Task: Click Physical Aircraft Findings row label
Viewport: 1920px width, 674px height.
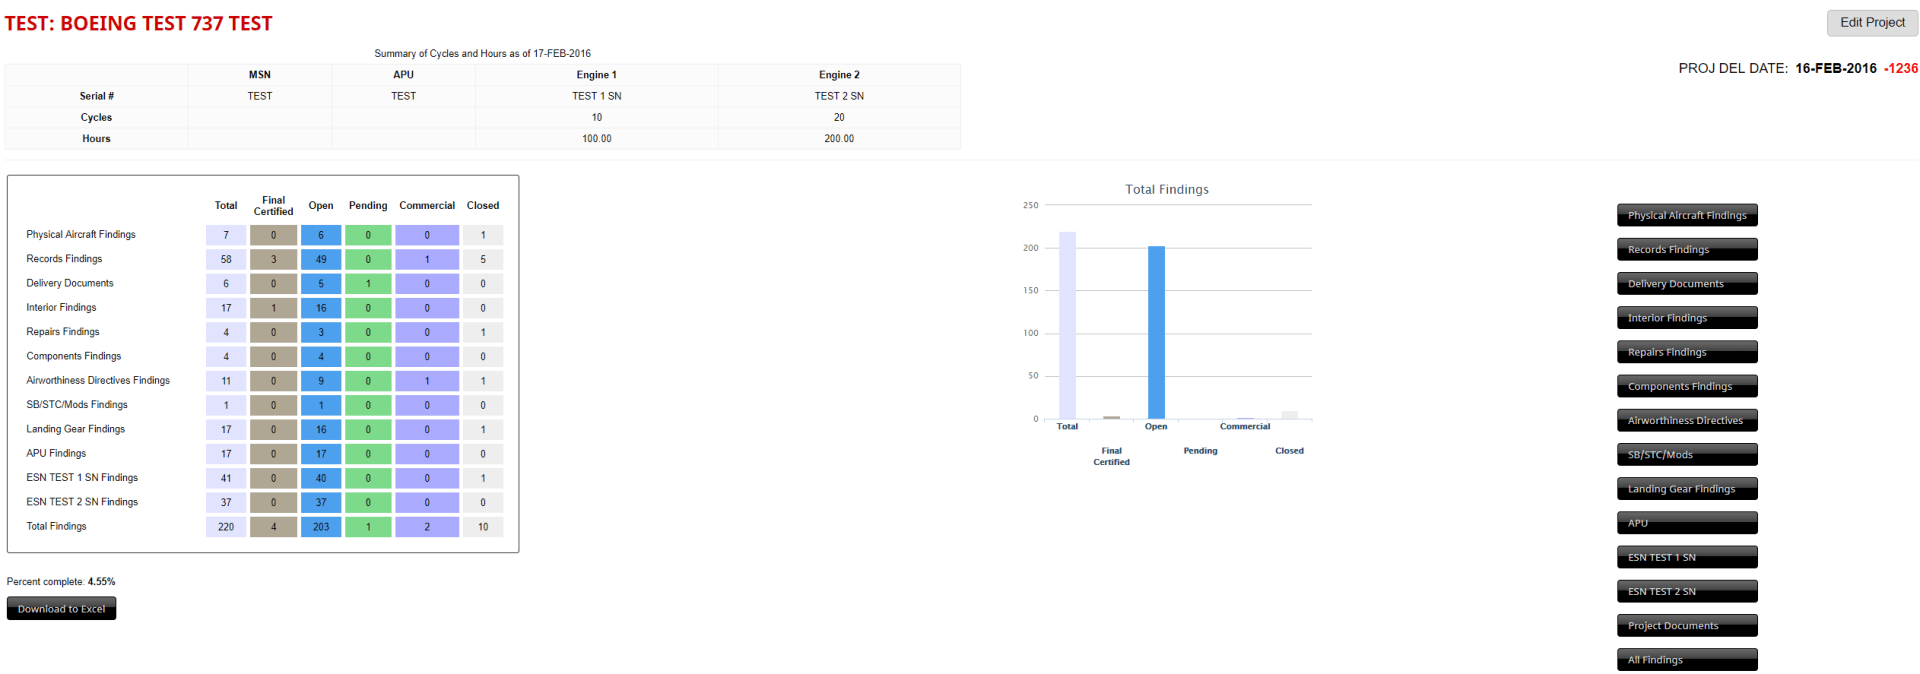Action: tap(81, 234)
